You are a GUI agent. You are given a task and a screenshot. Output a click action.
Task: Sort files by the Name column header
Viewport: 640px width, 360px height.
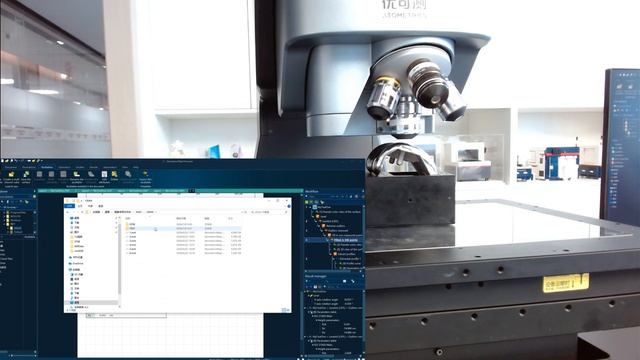coord(128,219)
